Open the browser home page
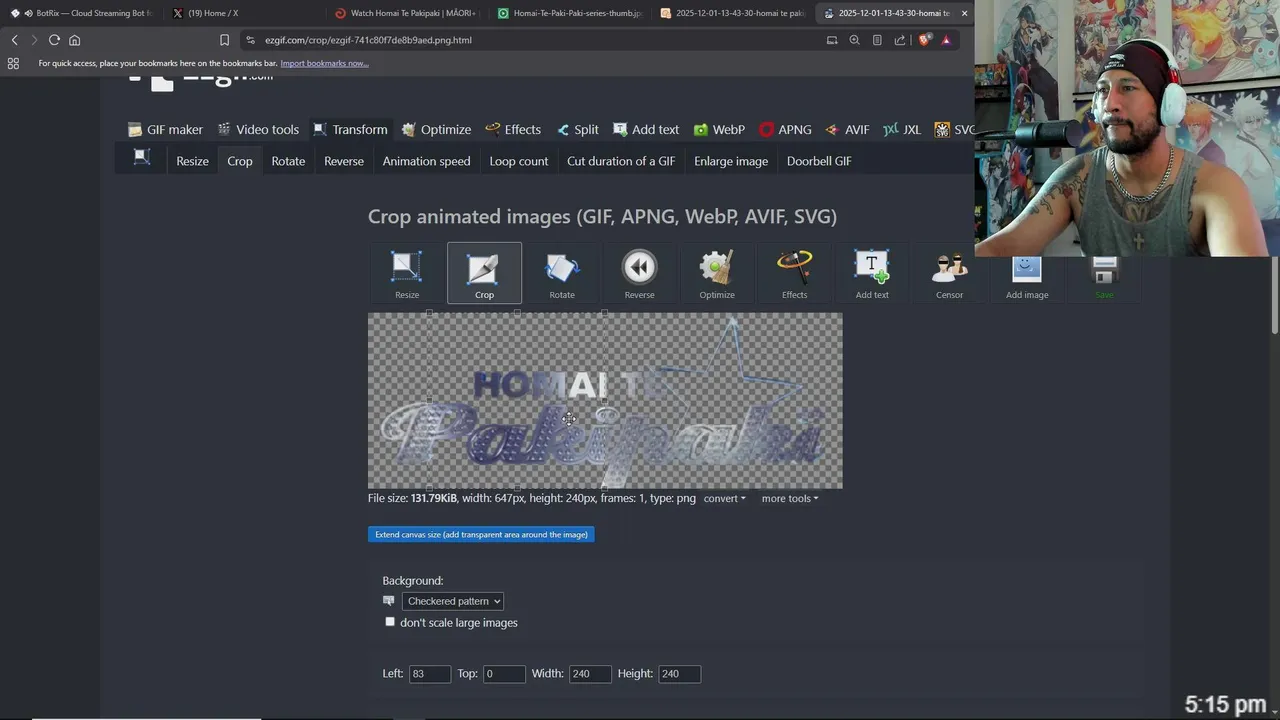Viewport: 1280px width, 720px height. click(x=74, y=40)
